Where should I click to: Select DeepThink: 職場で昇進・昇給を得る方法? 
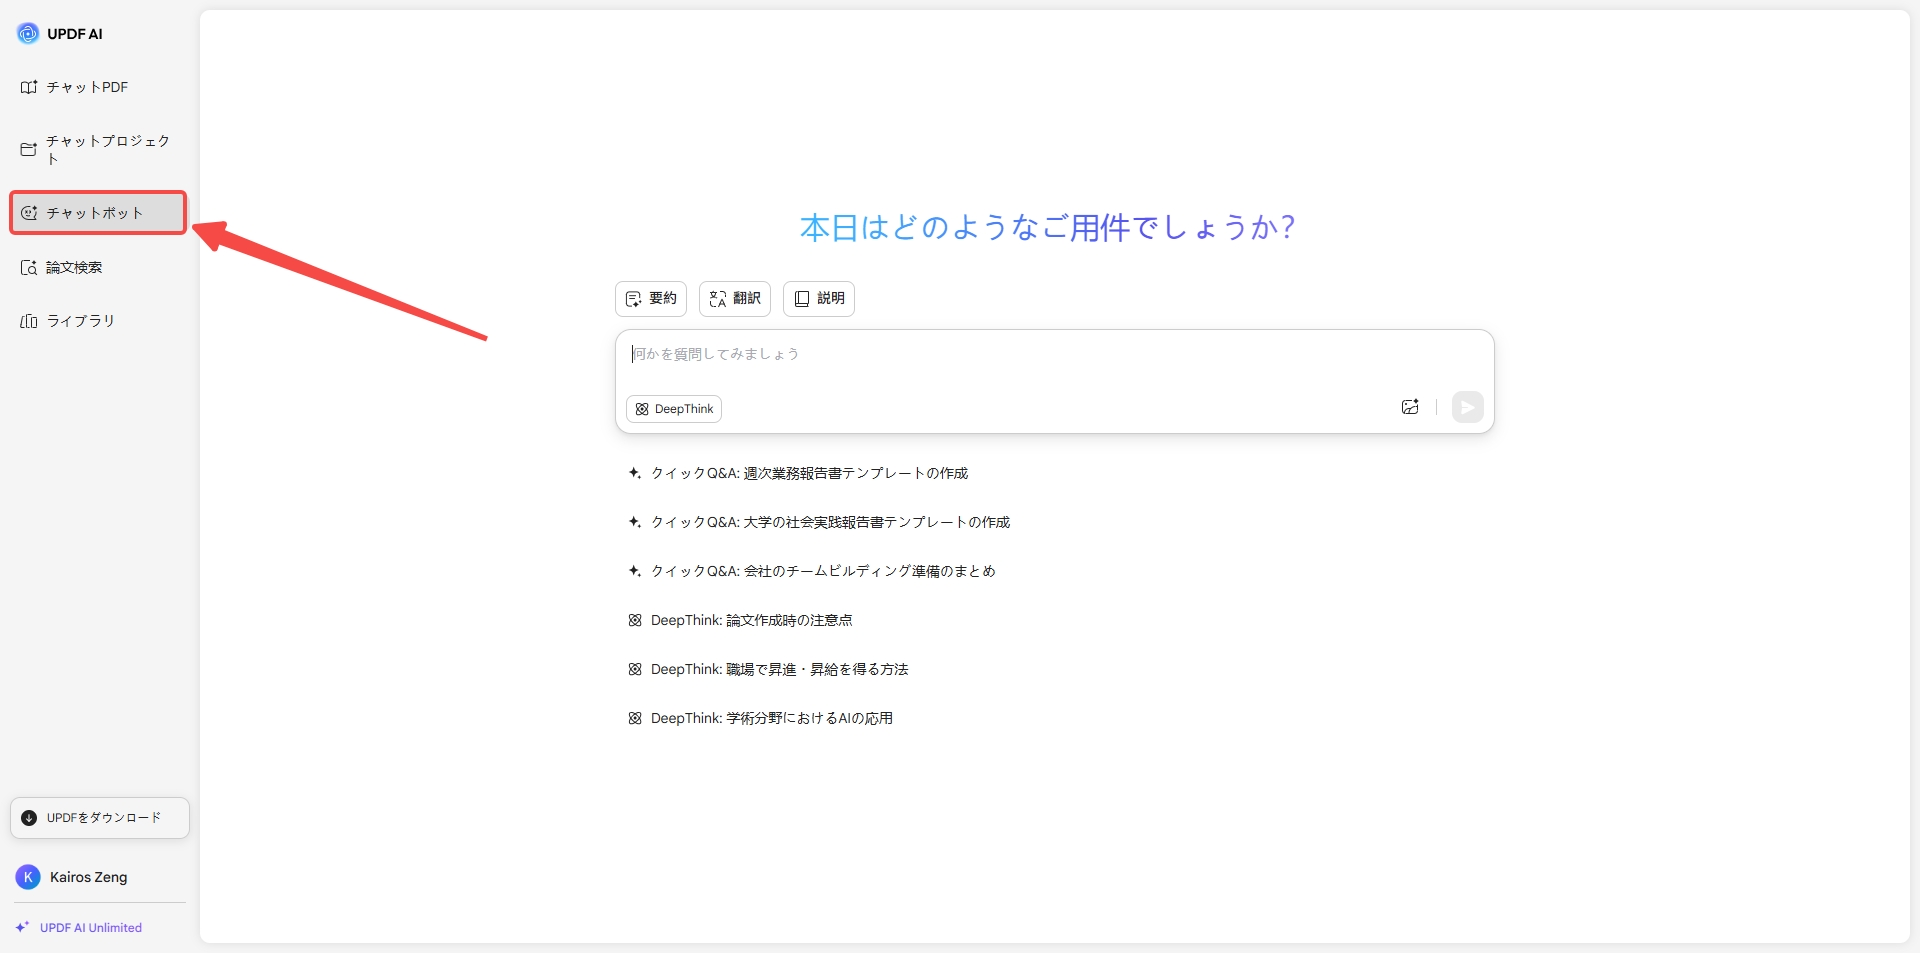tap(768, 669)
